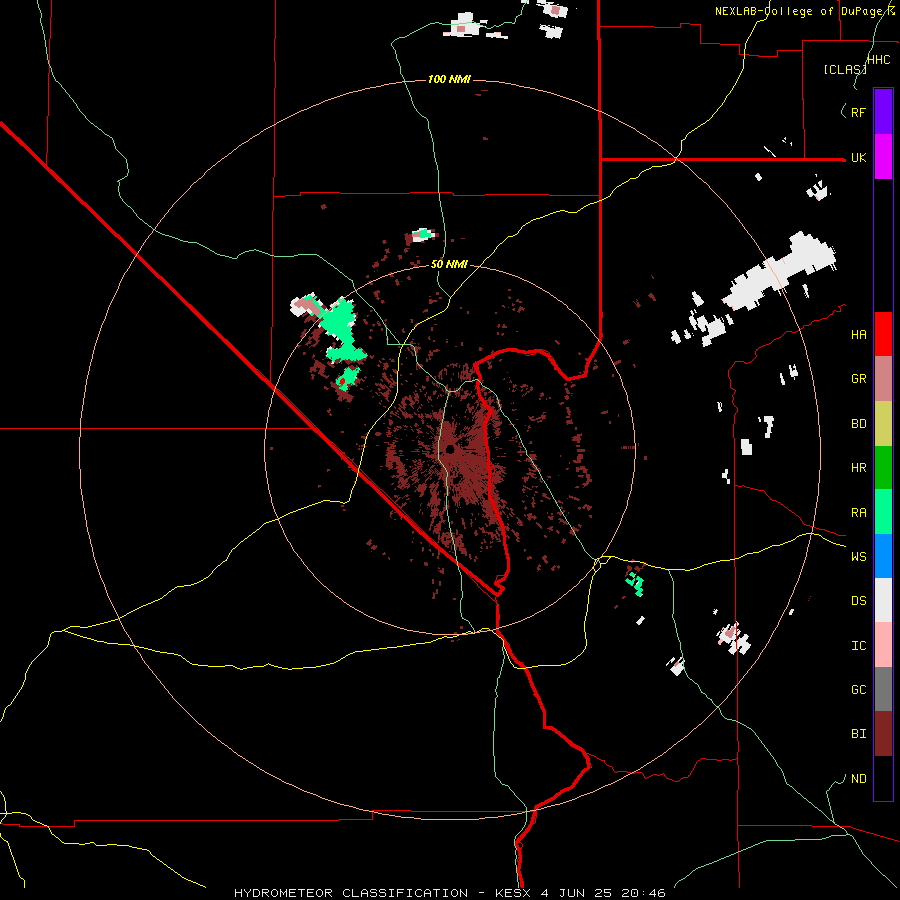Select the BD legend label
Image resolution: width=900 pixels, height=900 pixels.
[858, 424]
